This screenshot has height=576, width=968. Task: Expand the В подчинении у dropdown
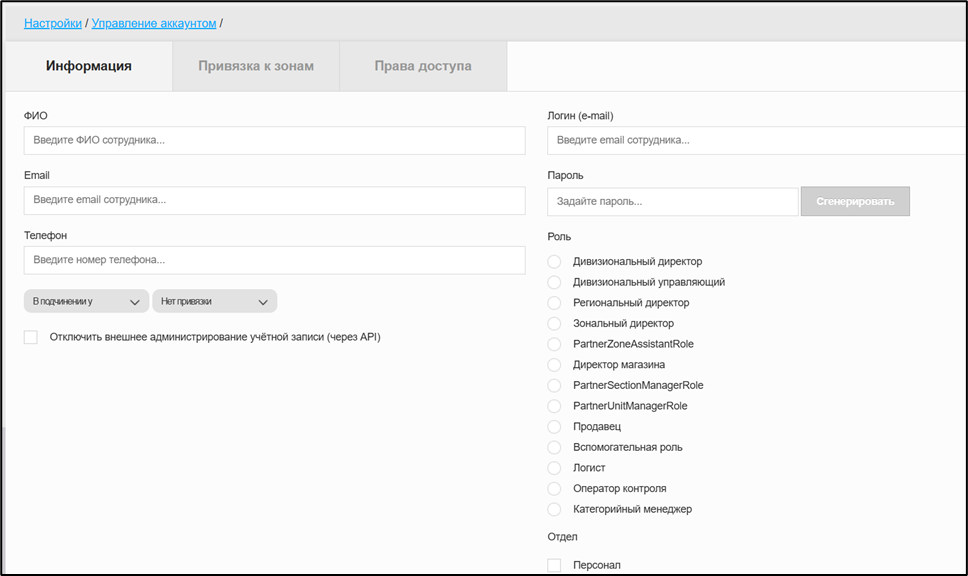click(86, 301)
